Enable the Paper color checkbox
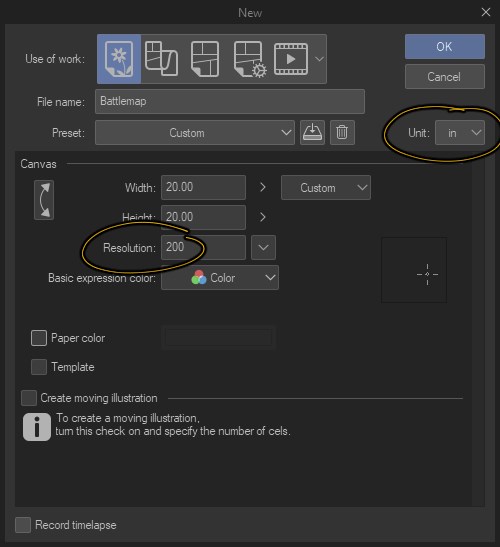The image size is (500, 547). (39, 338)
